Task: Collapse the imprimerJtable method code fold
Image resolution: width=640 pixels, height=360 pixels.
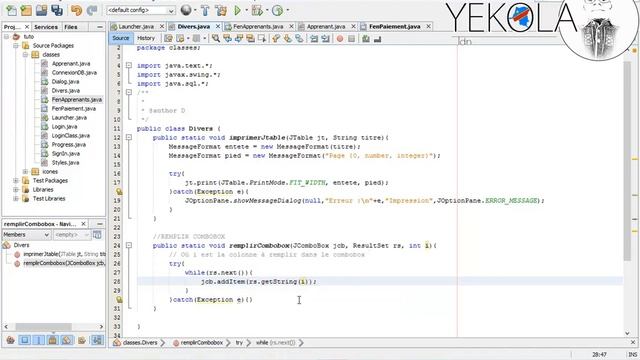Action: point(129,138)
